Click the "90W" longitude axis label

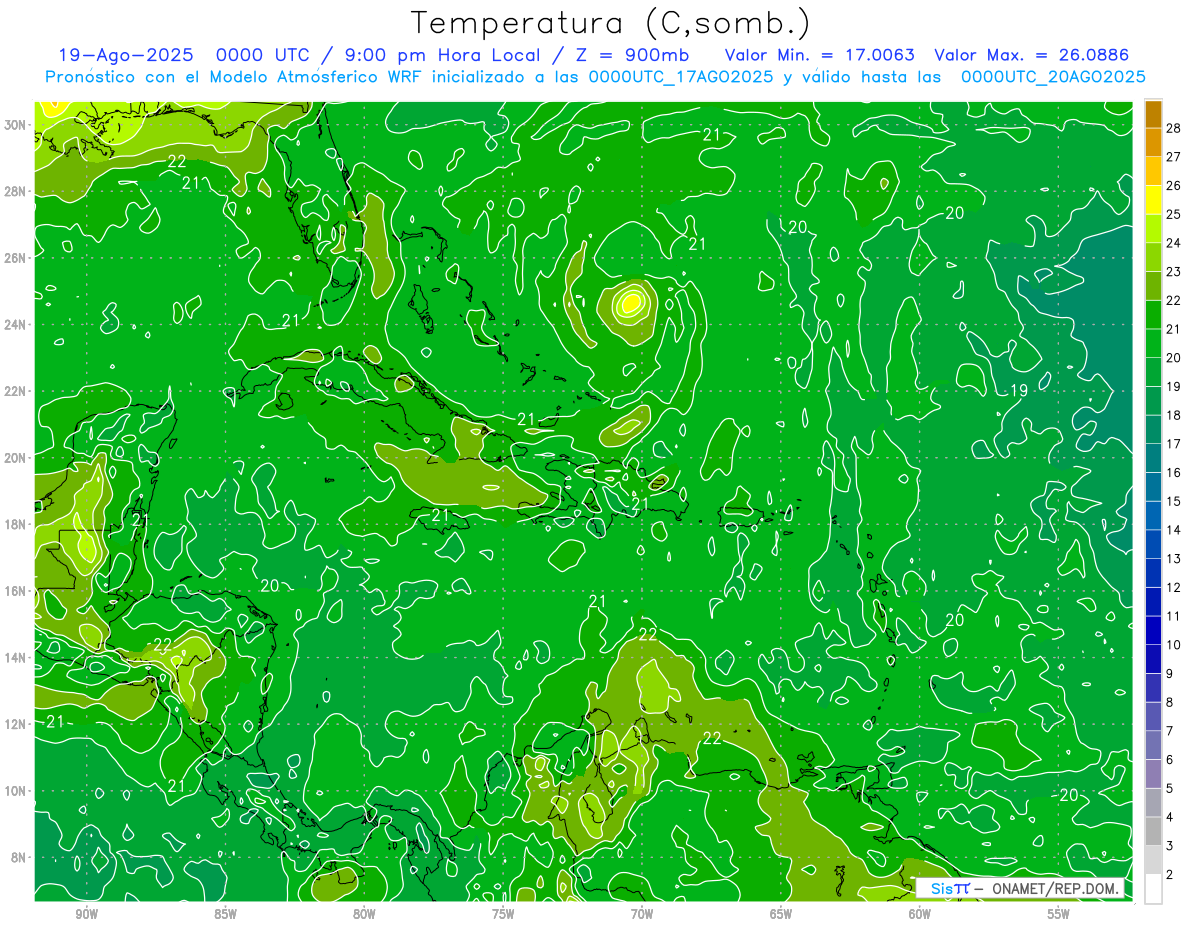coord(86,915)
